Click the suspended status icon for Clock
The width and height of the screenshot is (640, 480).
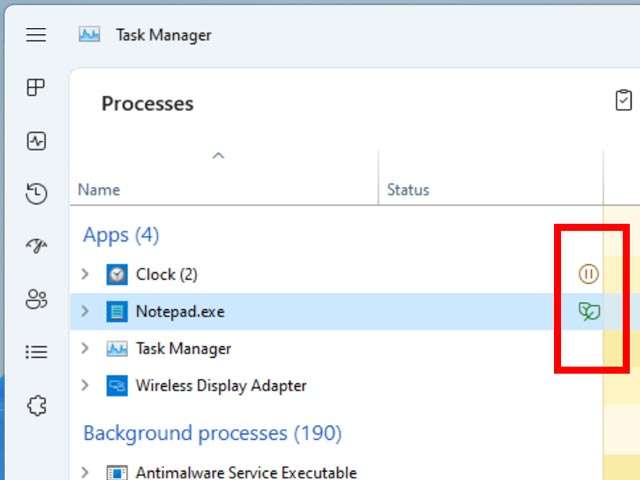coord(588,274)
